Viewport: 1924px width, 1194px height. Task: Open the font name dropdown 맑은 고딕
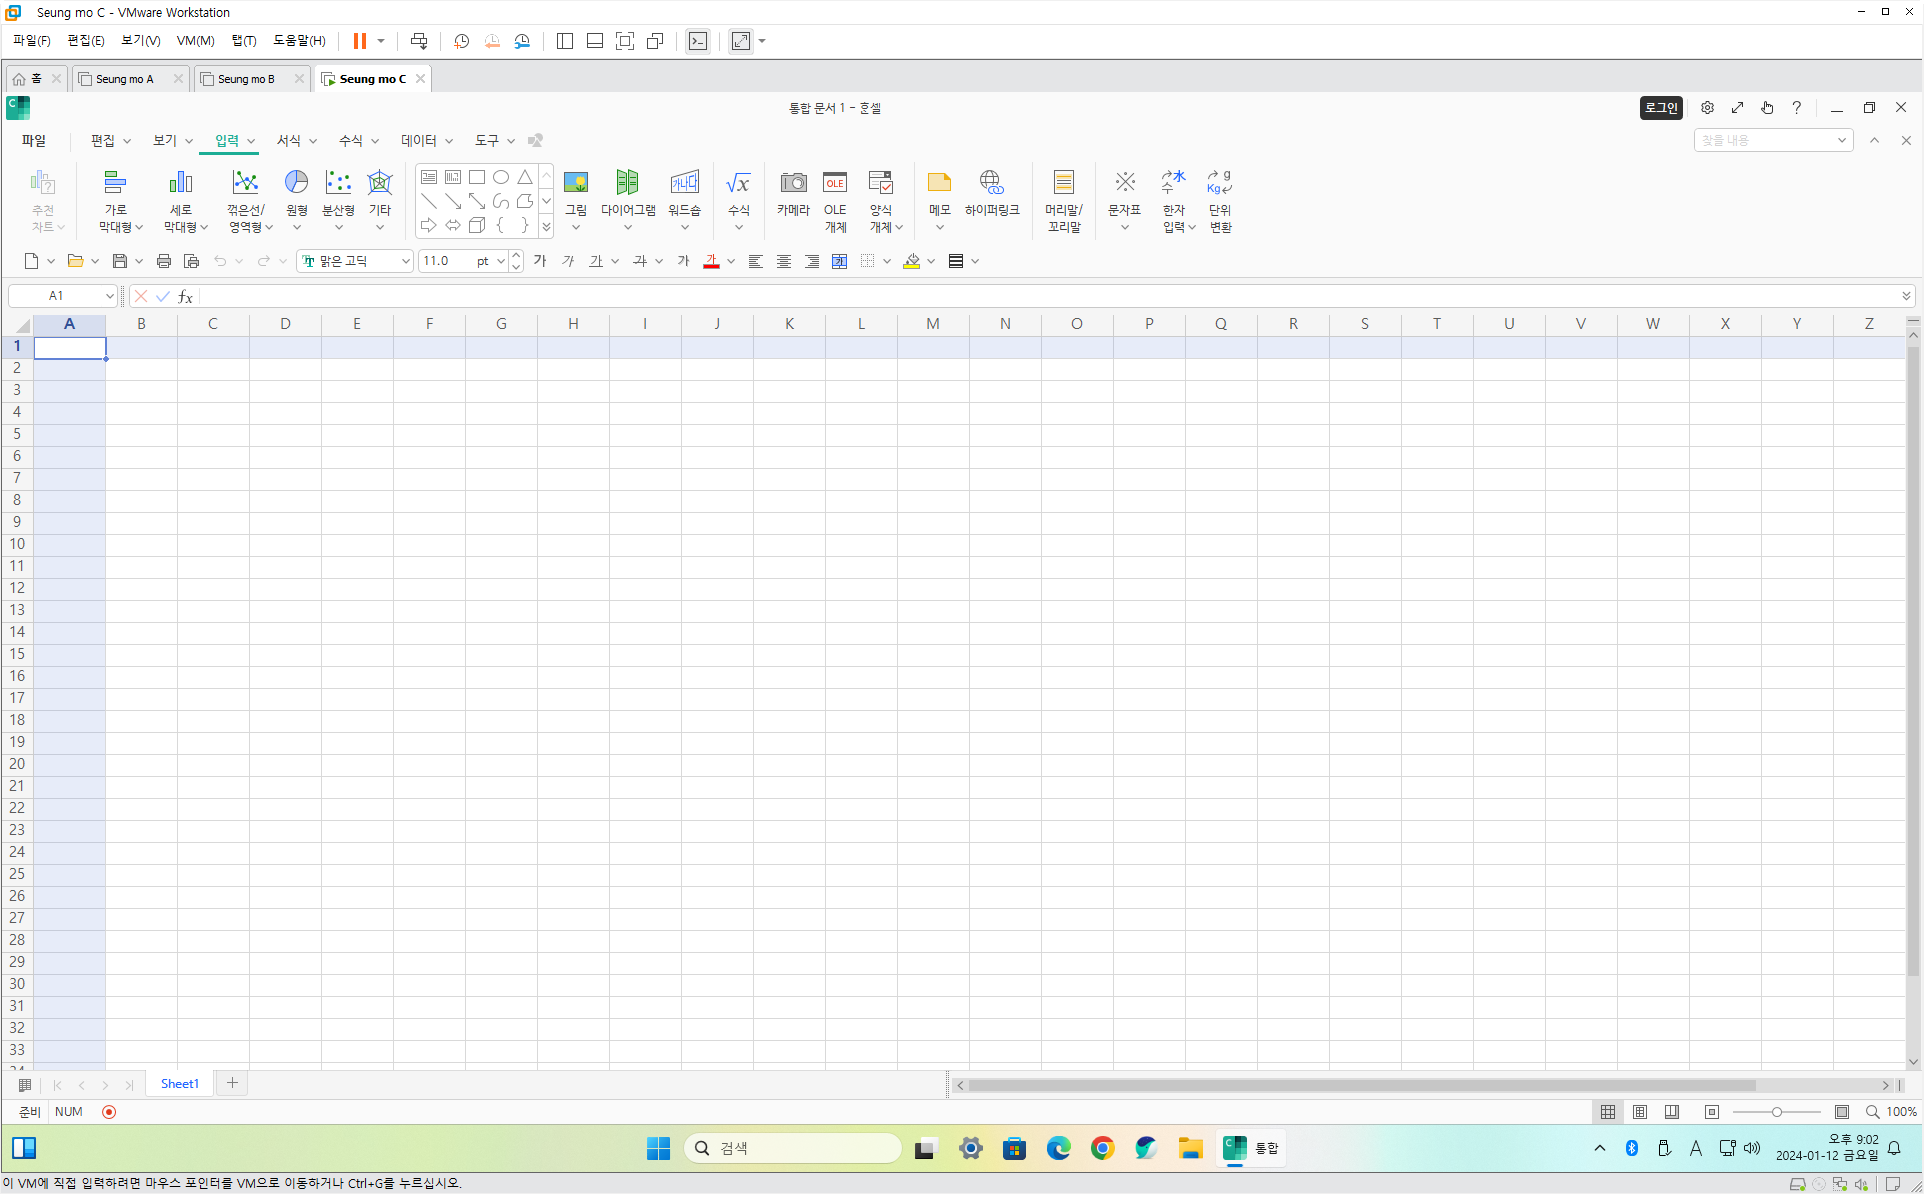[405, 261]
